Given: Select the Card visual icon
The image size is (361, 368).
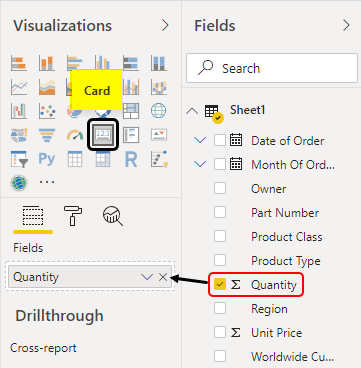Looking at the screenshot, I should (103, 135).
